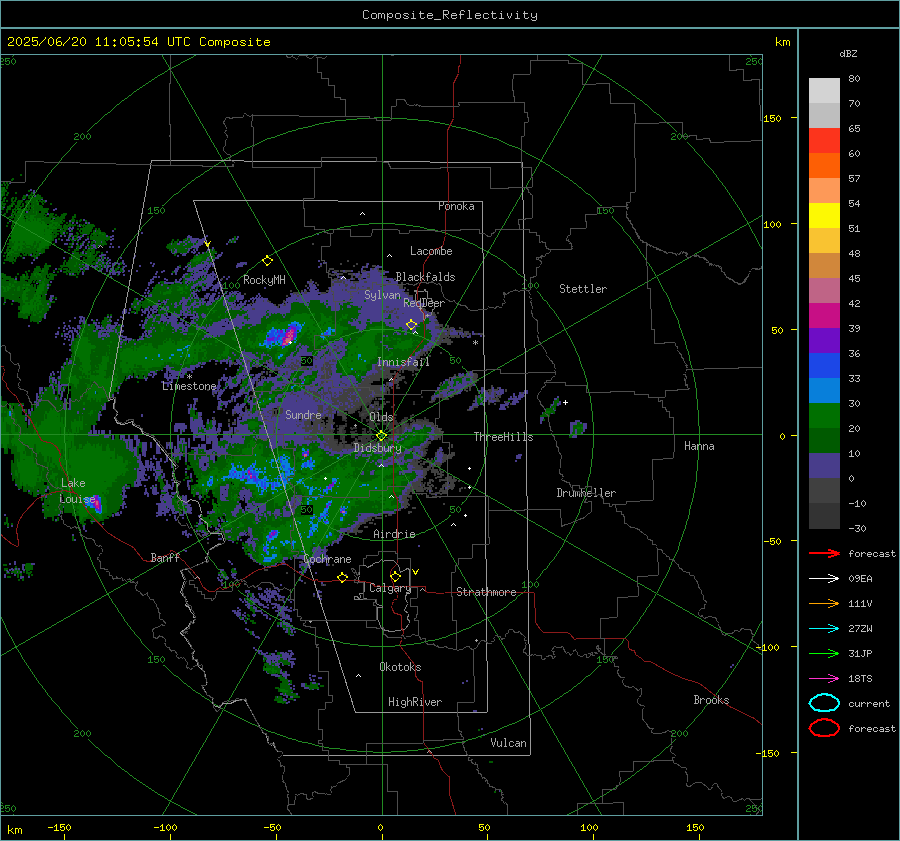The height and width of the screenshot is (841, 900).
Task: Pick the light blue 30–33 dBZ swatch
Action: click(x=824, y=390)
